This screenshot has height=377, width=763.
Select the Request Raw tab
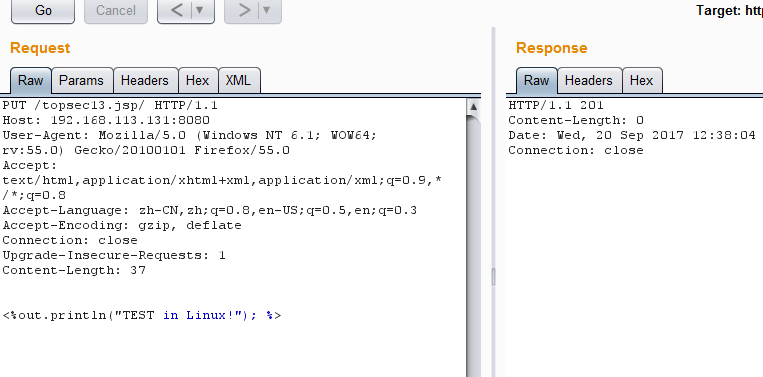coord(30,80)
